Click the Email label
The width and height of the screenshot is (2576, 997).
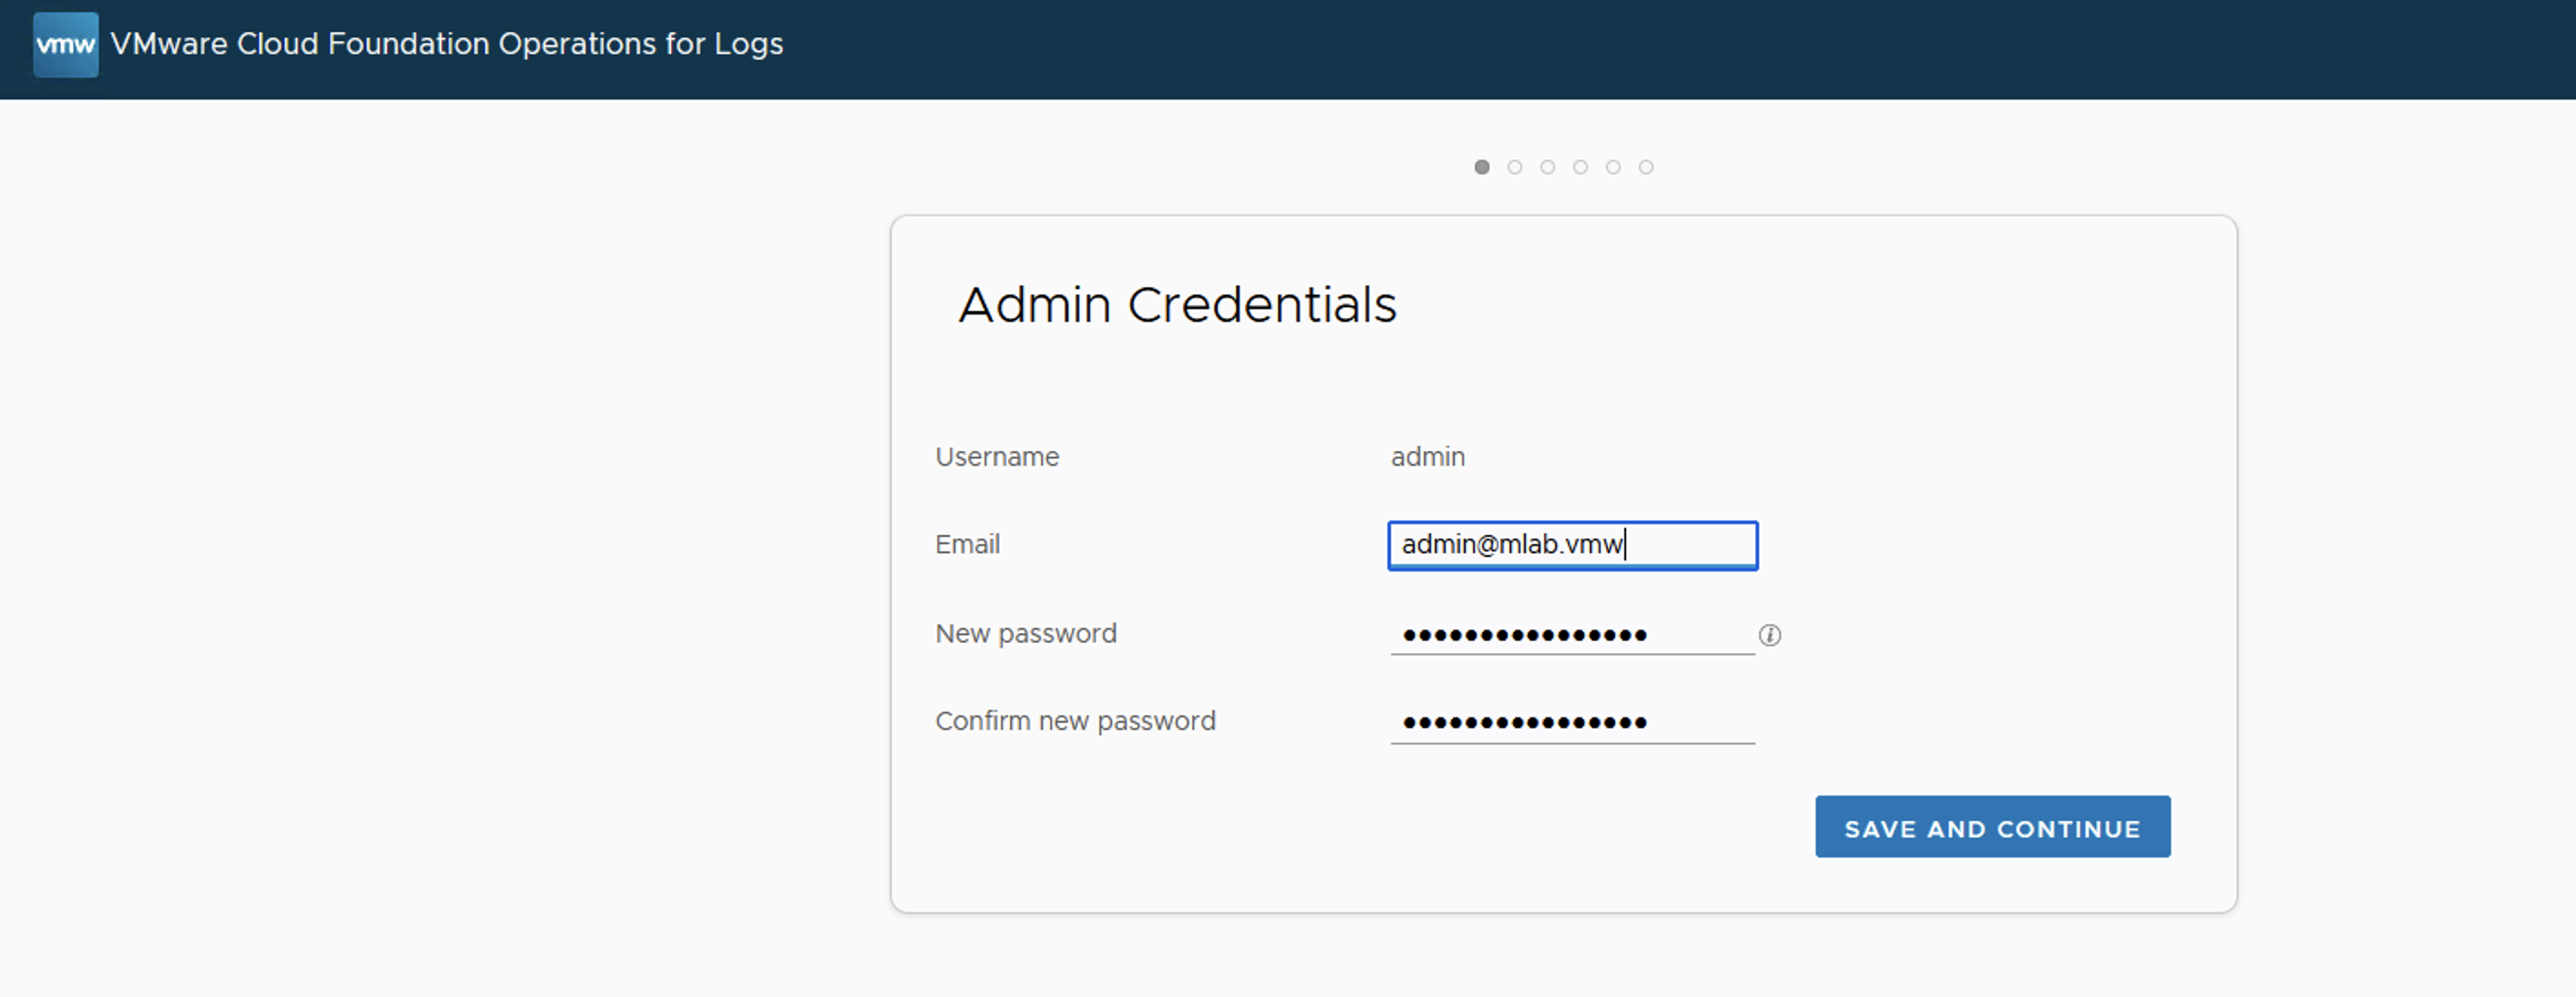tap(967, 544)
